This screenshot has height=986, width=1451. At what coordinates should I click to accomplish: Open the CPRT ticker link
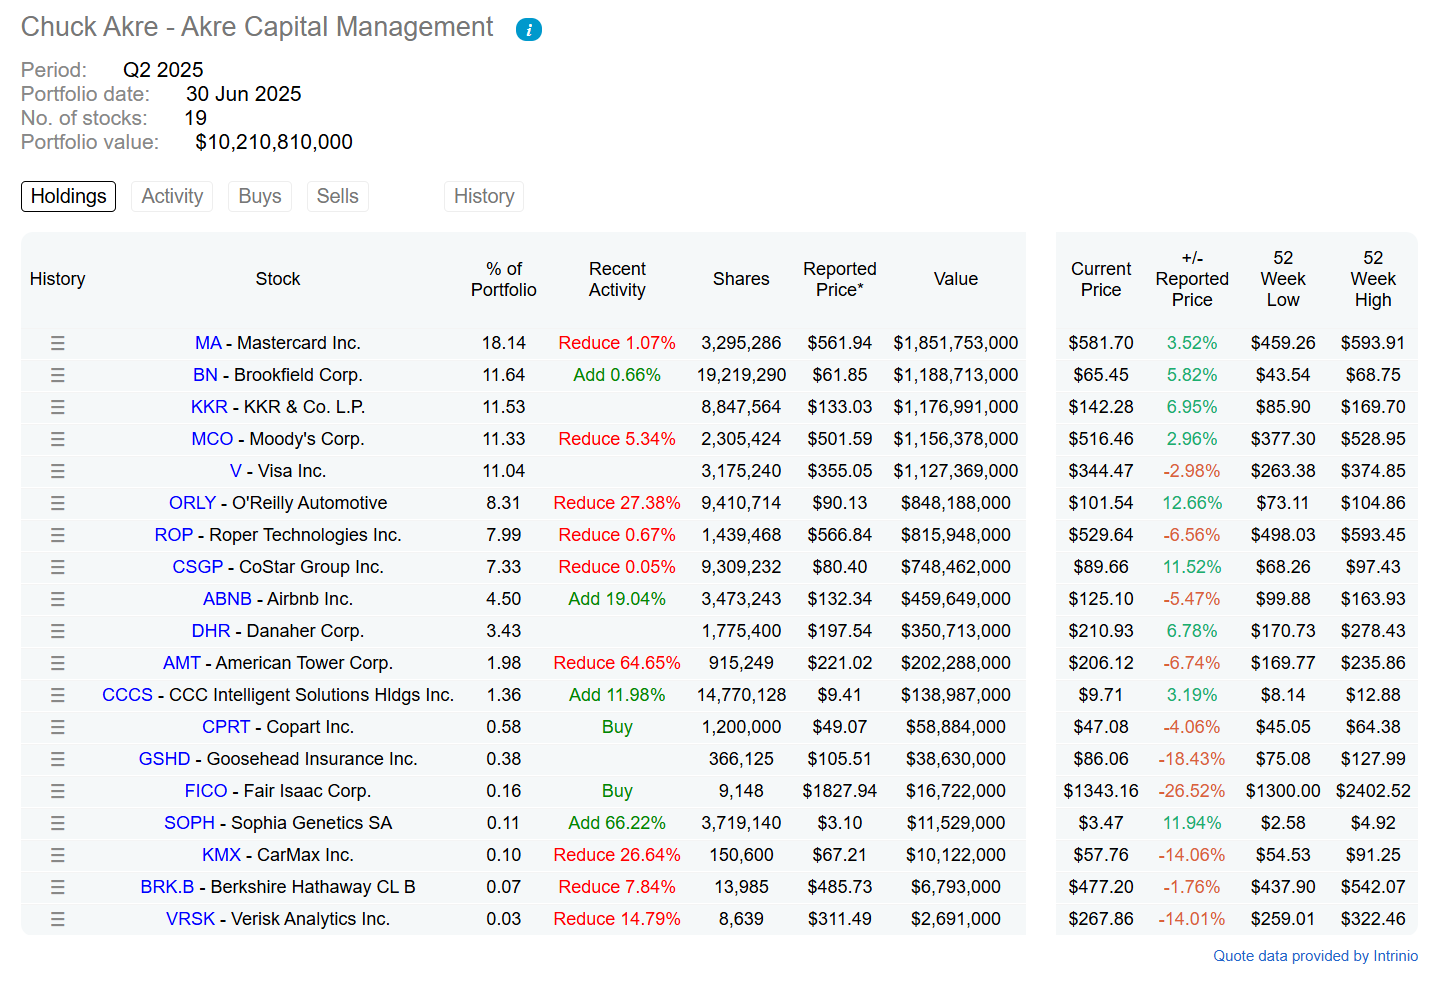tap(226, 727)
